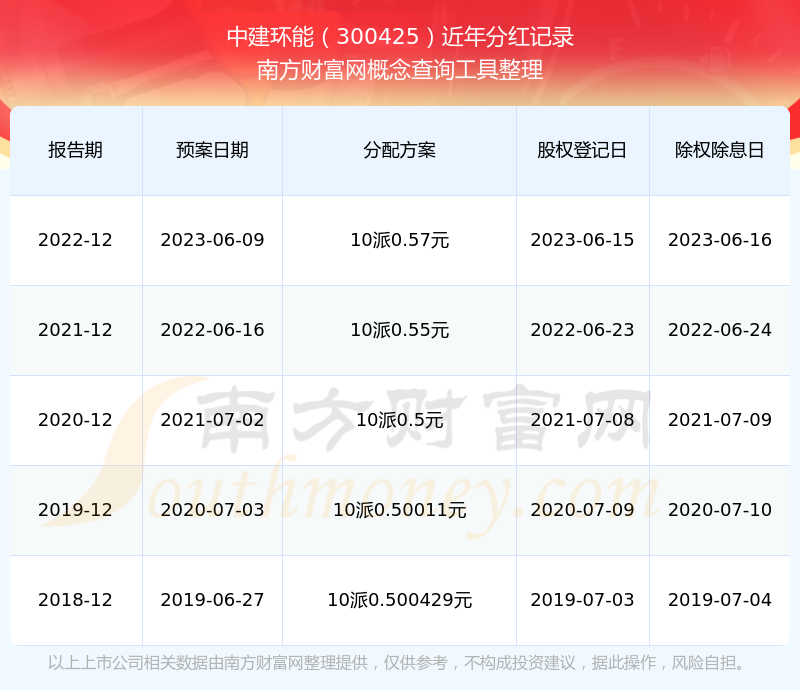
Task: Select the 分配方案 column header
Action: click(399, 150)
